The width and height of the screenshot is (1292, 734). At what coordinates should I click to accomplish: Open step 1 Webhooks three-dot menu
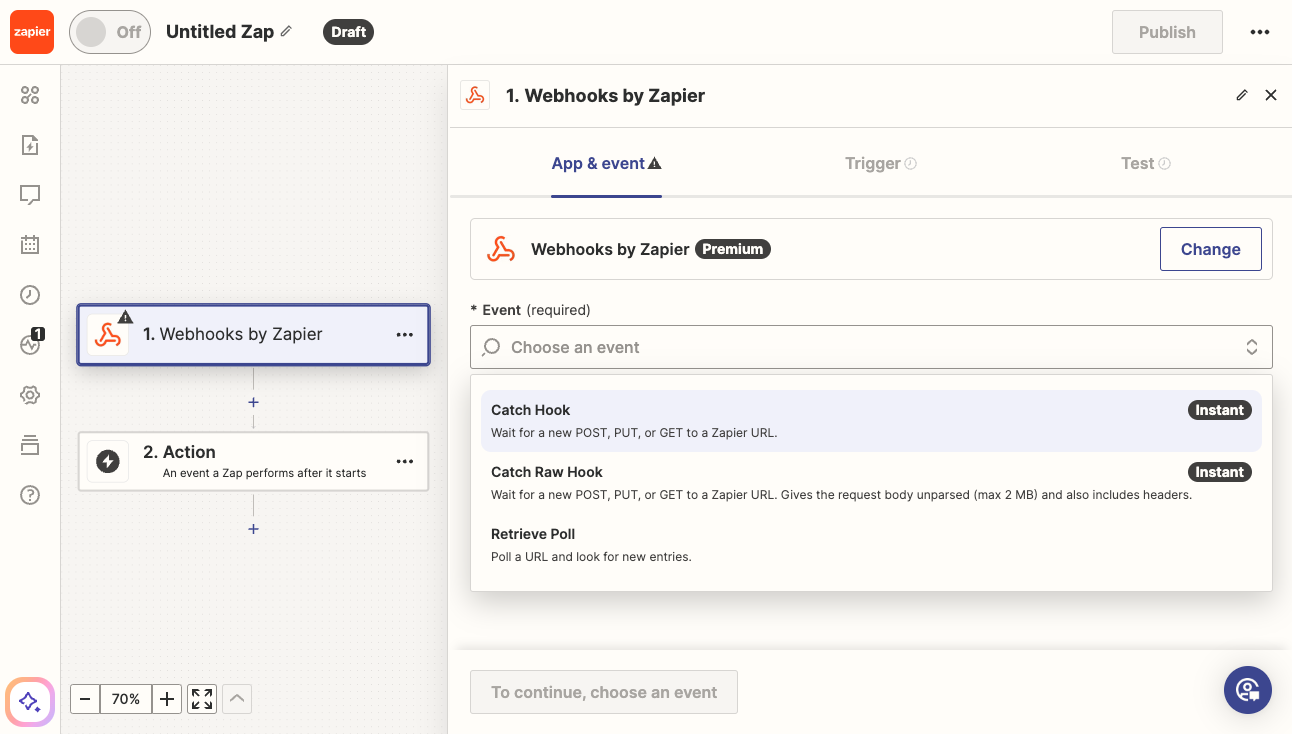(405, 335)
